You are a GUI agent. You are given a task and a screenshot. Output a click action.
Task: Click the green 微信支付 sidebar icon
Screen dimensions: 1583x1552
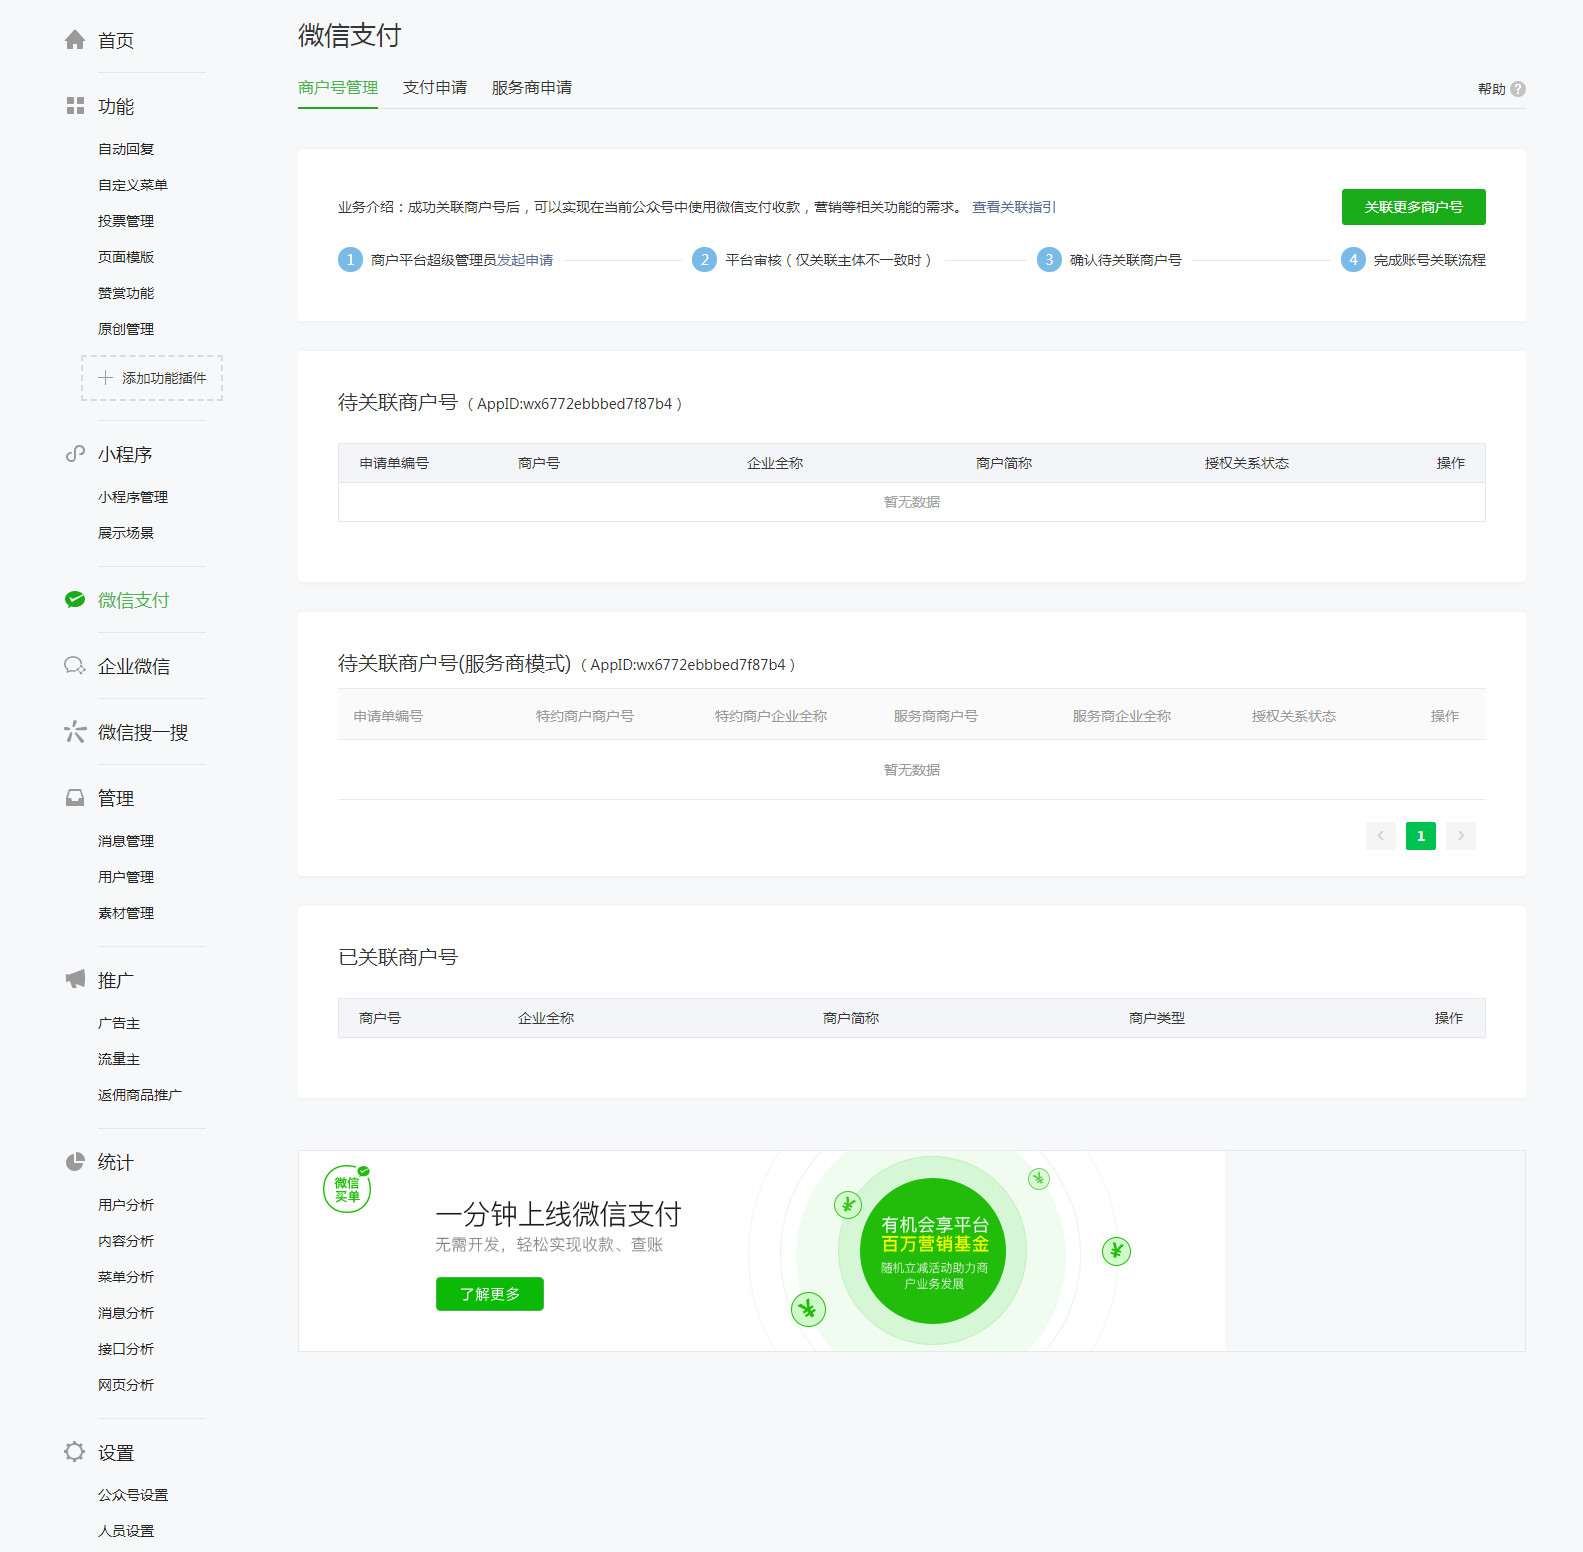pos(75,600)
